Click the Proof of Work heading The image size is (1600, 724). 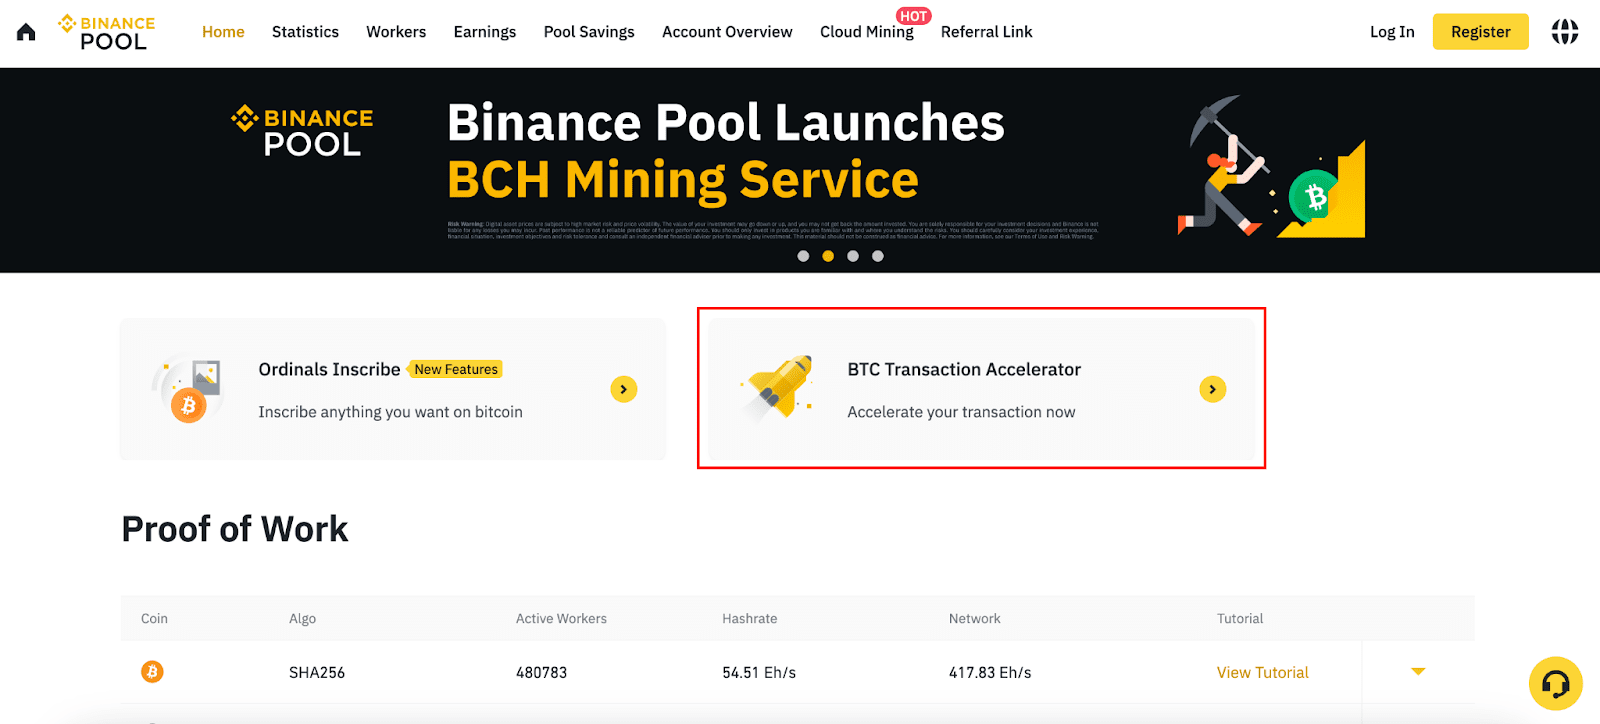coord(235,529)
